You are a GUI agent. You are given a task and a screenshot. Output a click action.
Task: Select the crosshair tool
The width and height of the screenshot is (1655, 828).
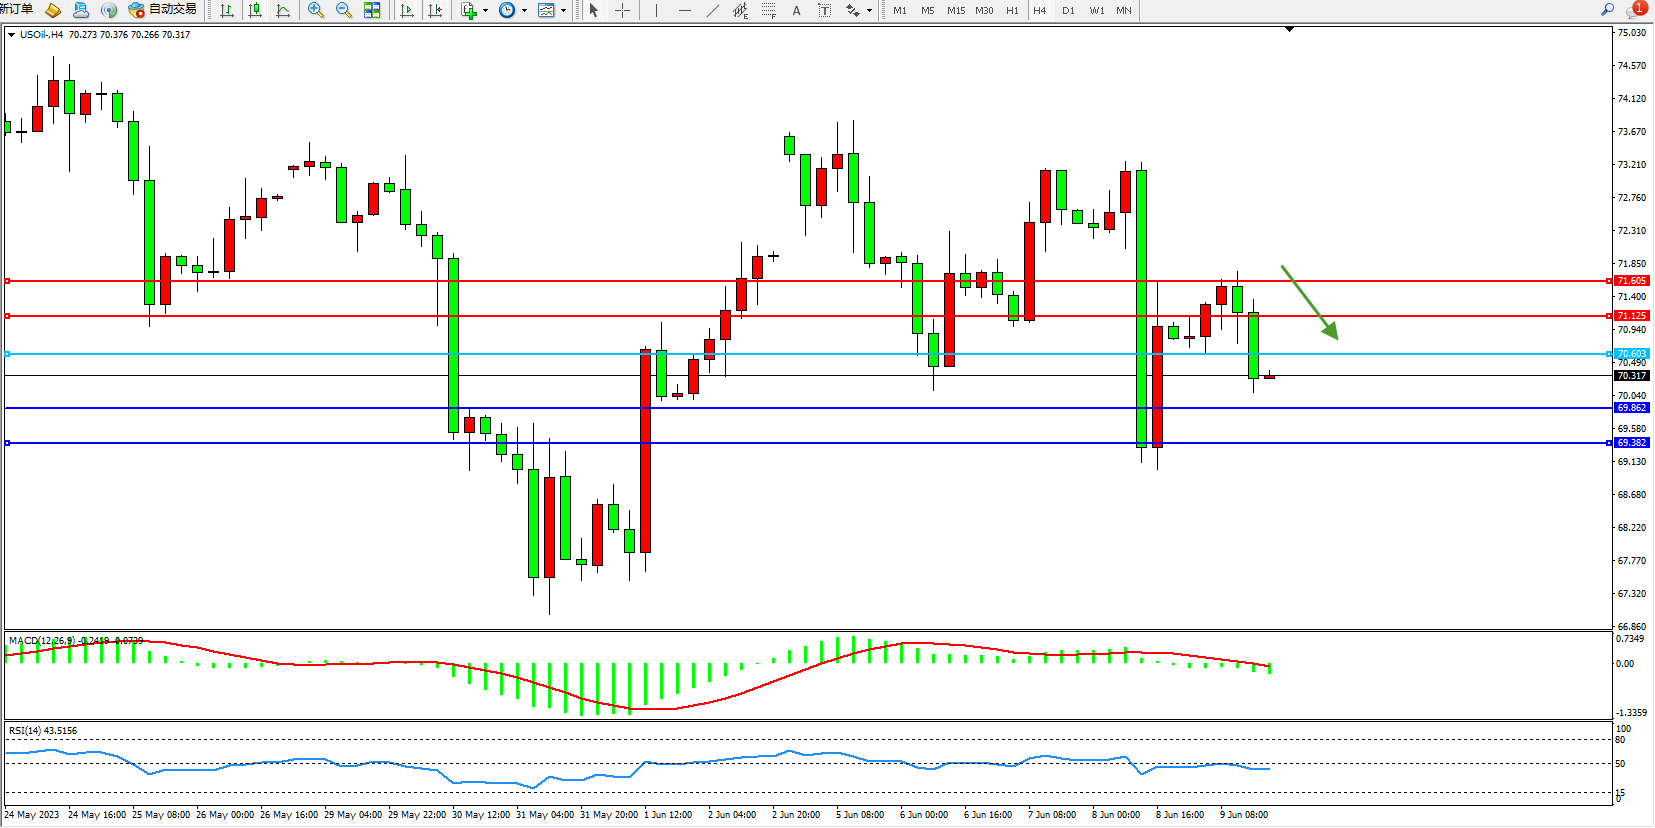(622, 10)
